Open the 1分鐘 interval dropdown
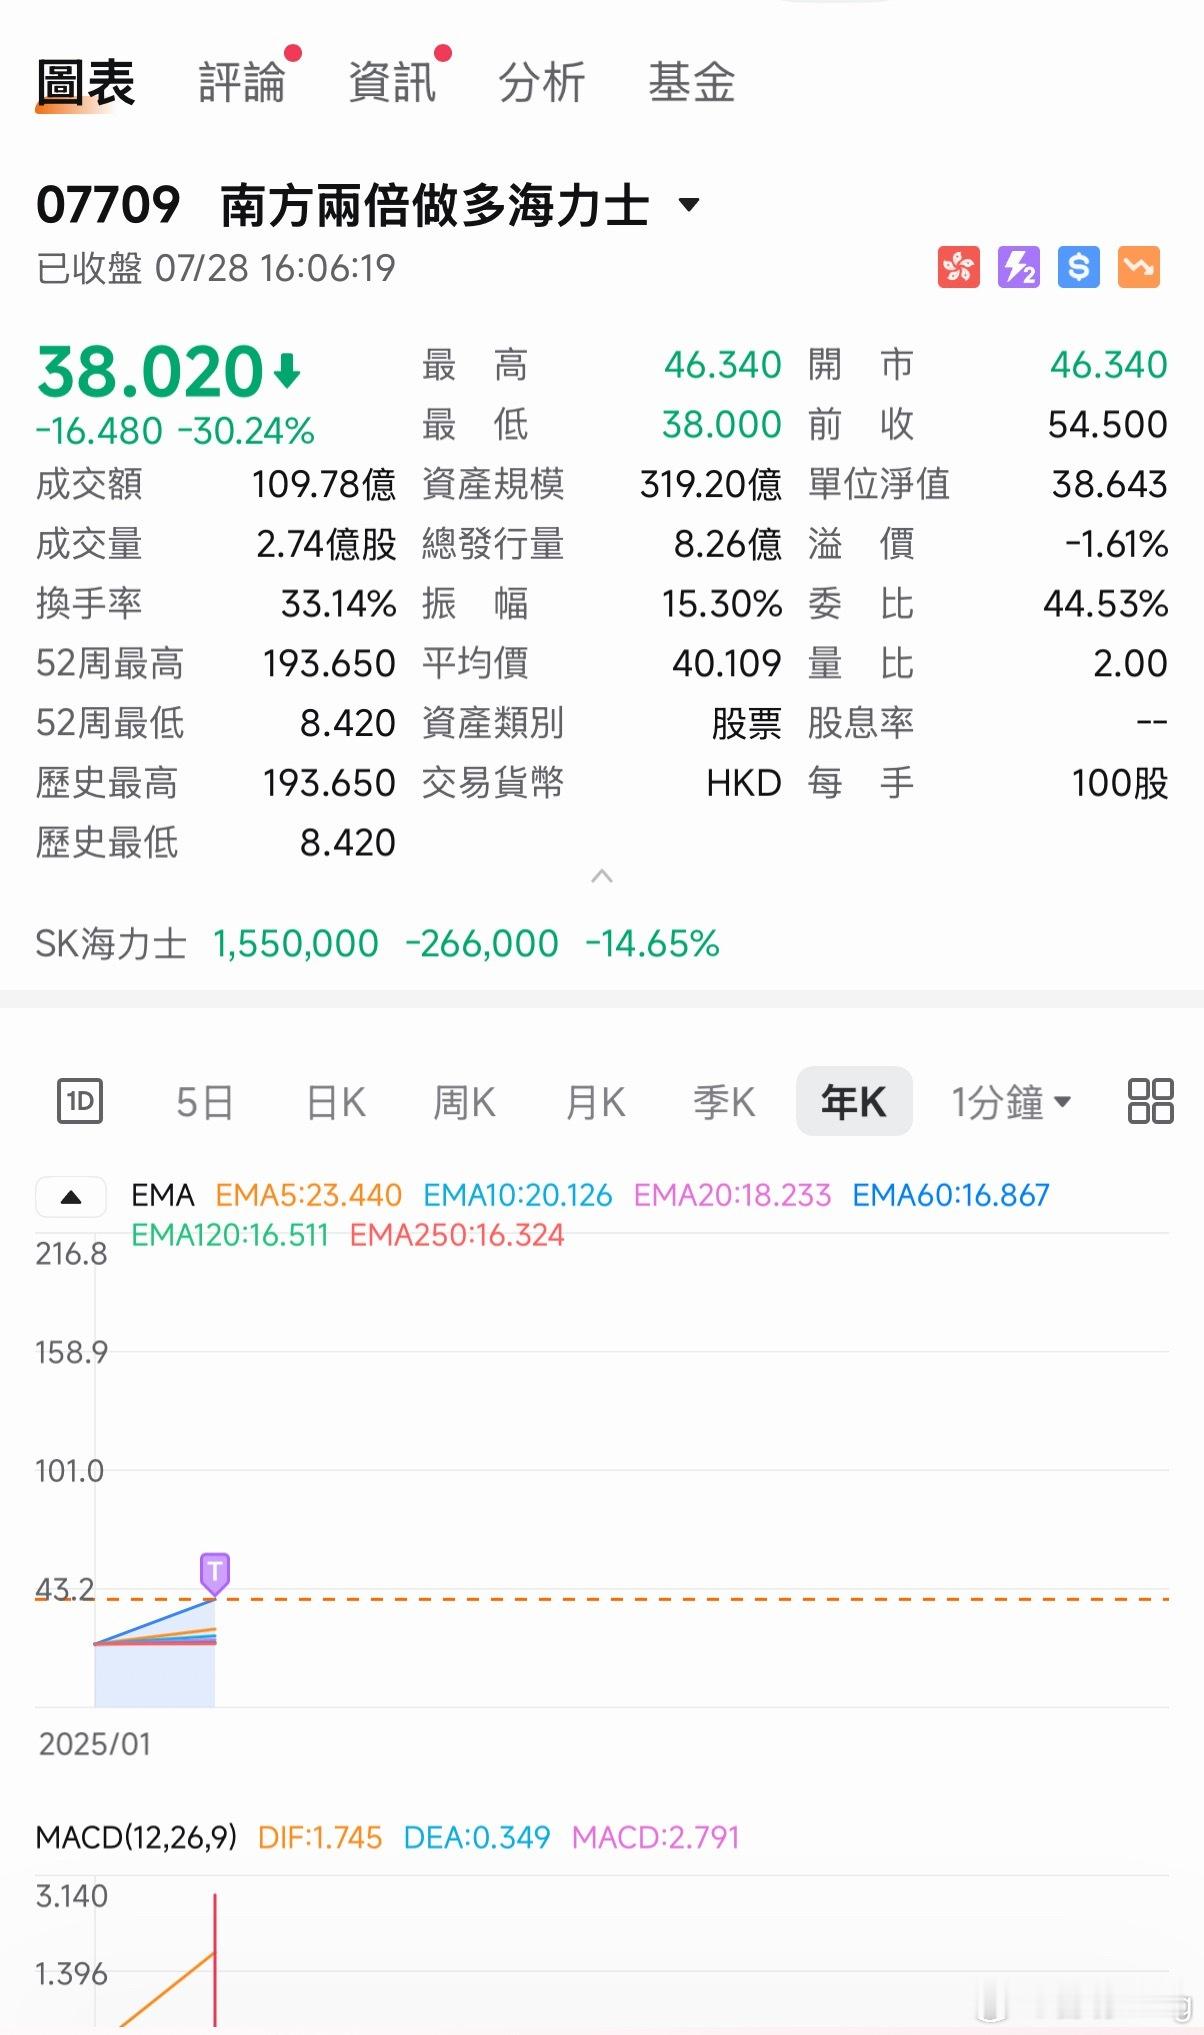This screenshot has height=2035, width=1204. [1010, 1102]
